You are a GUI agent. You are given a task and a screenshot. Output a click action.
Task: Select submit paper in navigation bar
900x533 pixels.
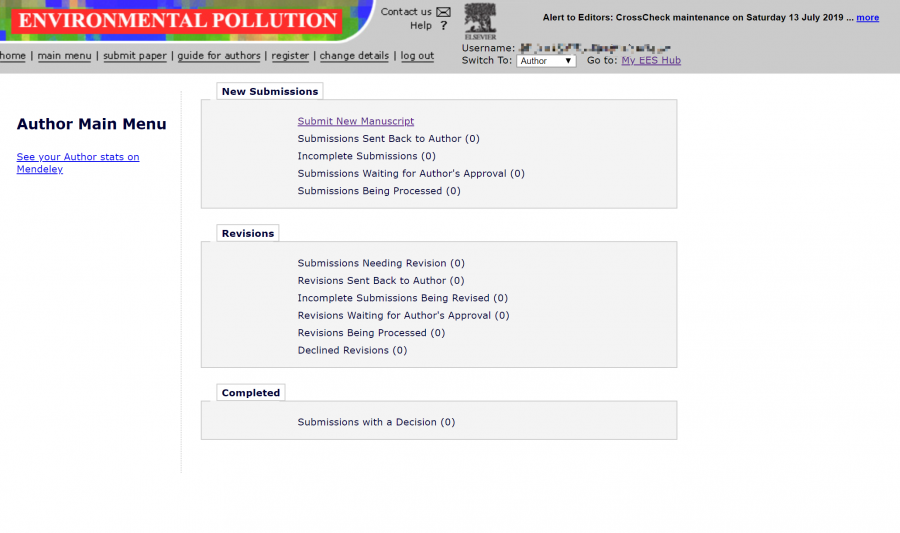[135, 56]
